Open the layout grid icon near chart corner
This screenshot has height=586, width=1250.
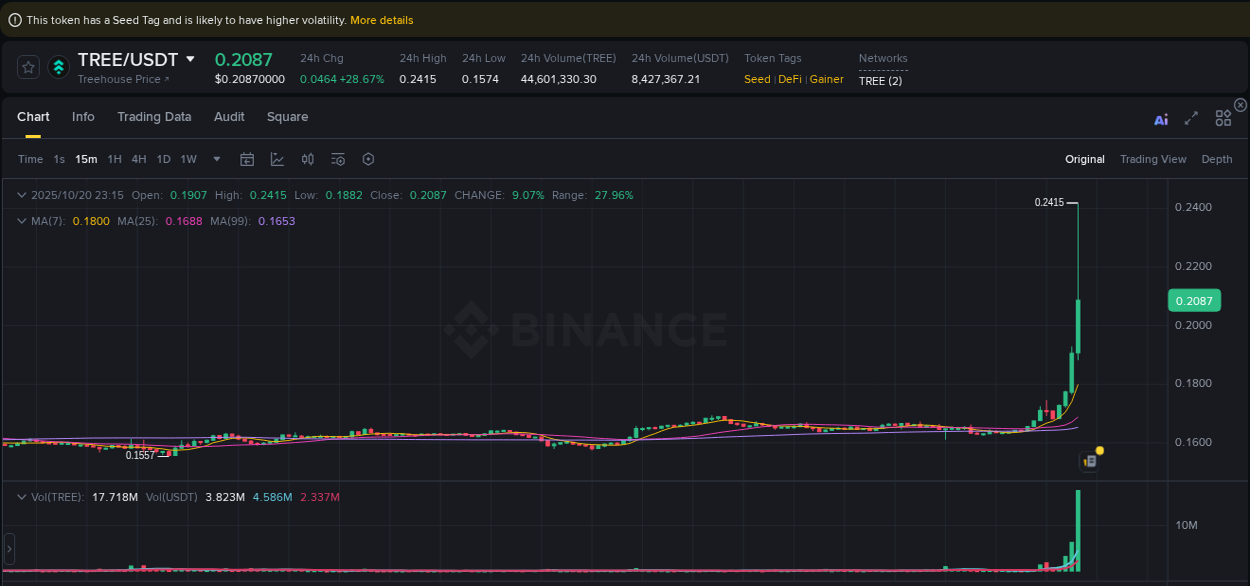click(x=1223, y=118)
